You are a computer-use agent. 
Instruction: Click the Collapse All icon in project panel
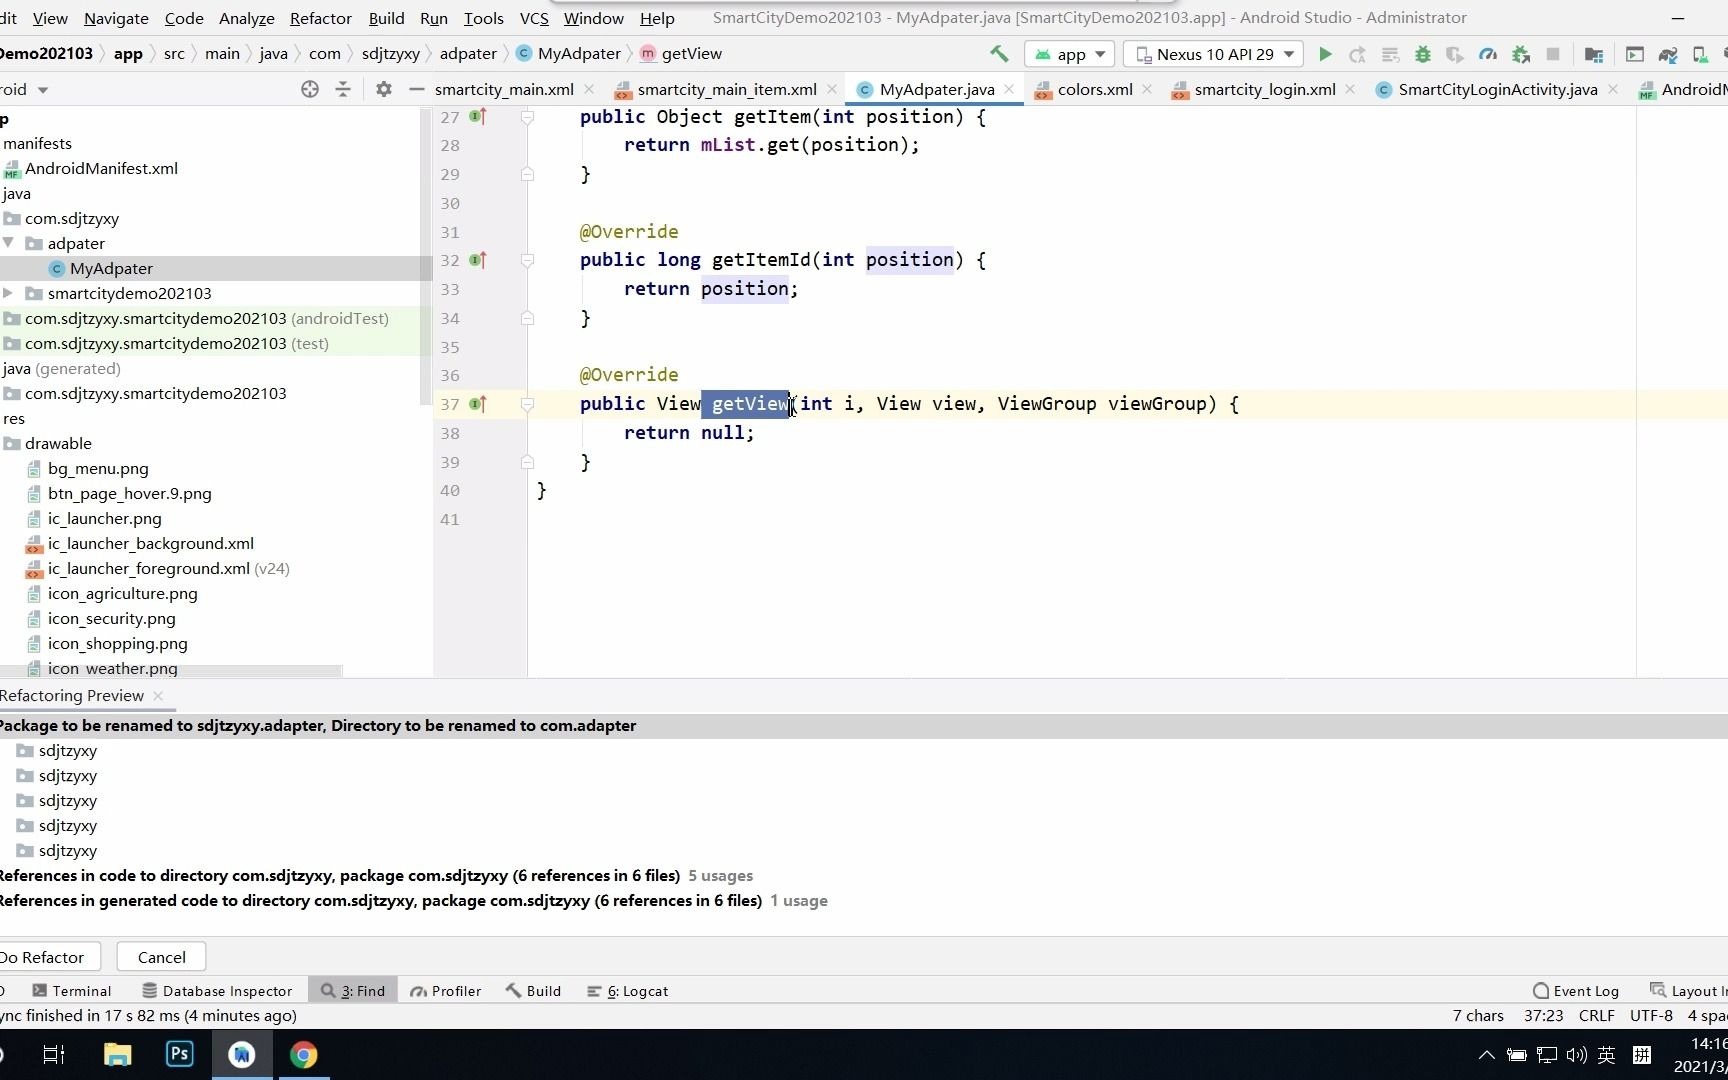[343, 89]
